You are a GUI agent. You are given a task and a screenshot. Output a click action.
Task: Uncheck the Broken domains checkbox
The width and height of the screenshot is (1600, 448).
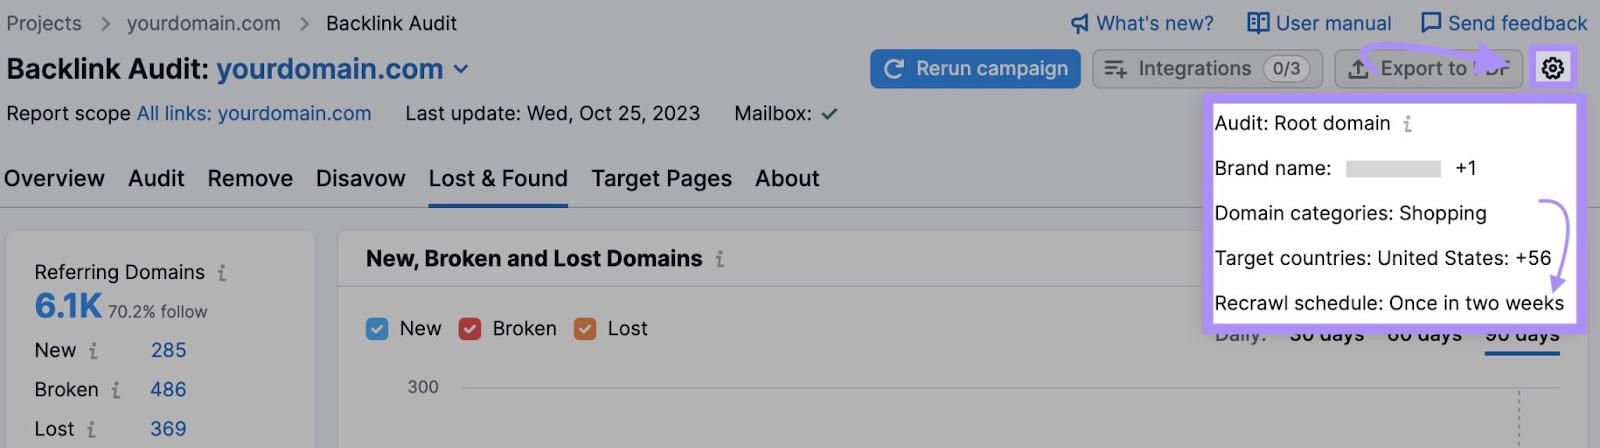point(470,329)
